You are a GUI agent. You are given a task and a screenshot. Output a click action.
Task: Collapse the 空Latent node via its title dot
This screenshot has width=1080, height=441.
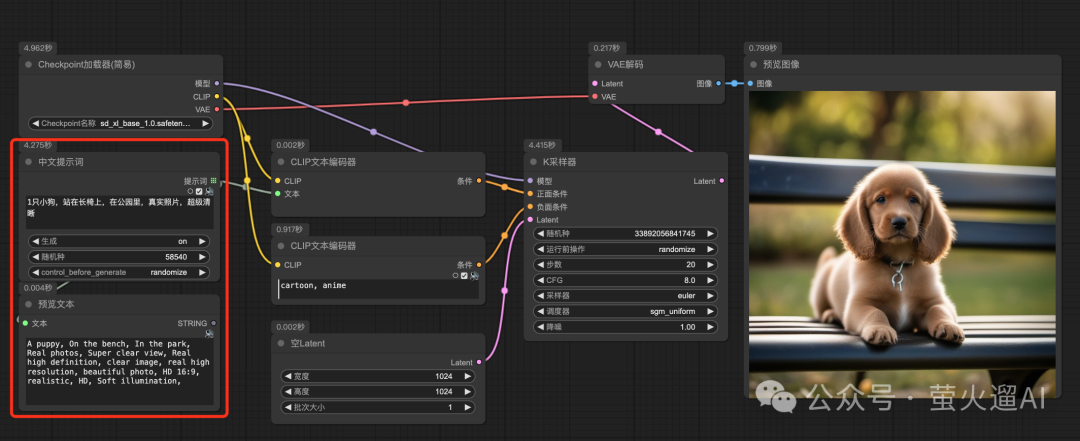click(x=281, y=342)
